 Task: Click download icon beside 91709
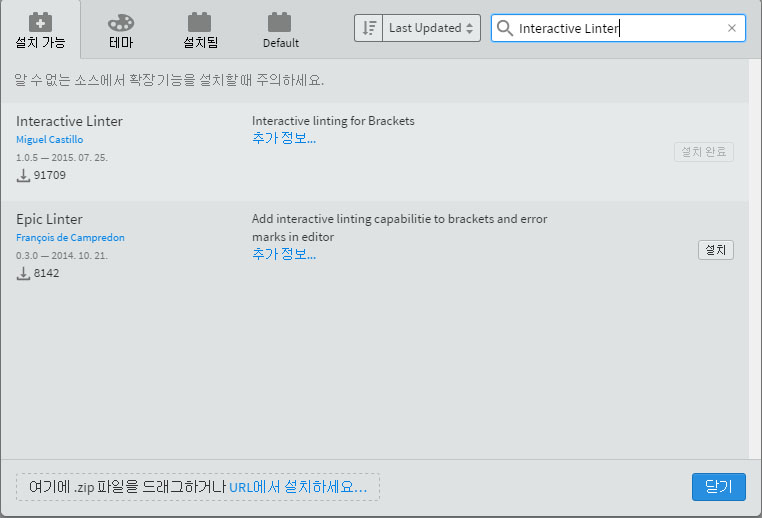23,175
